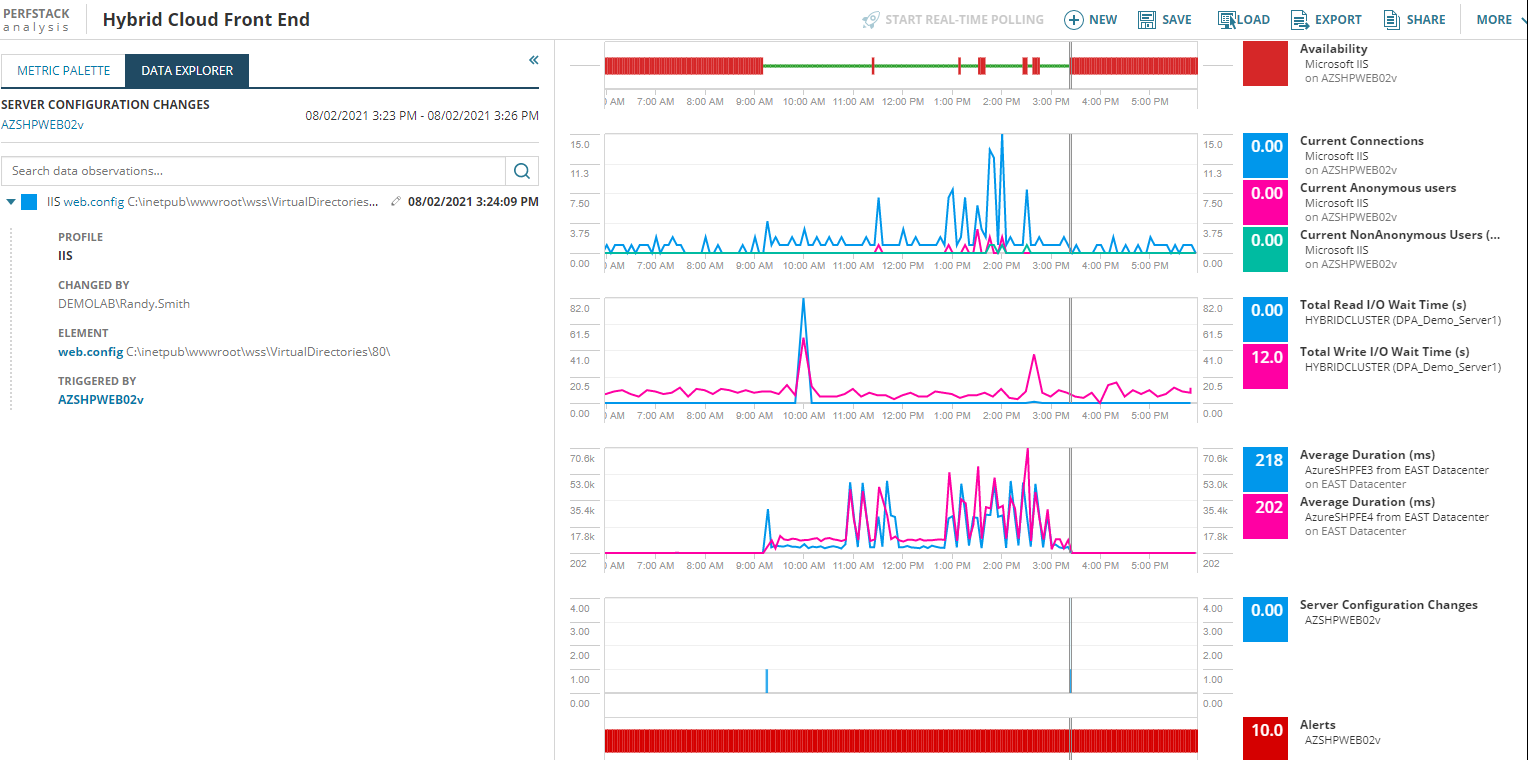Click the config change marker at 9 AM
The height and width of the screenshot is (760, 1528).
[767, 681]
